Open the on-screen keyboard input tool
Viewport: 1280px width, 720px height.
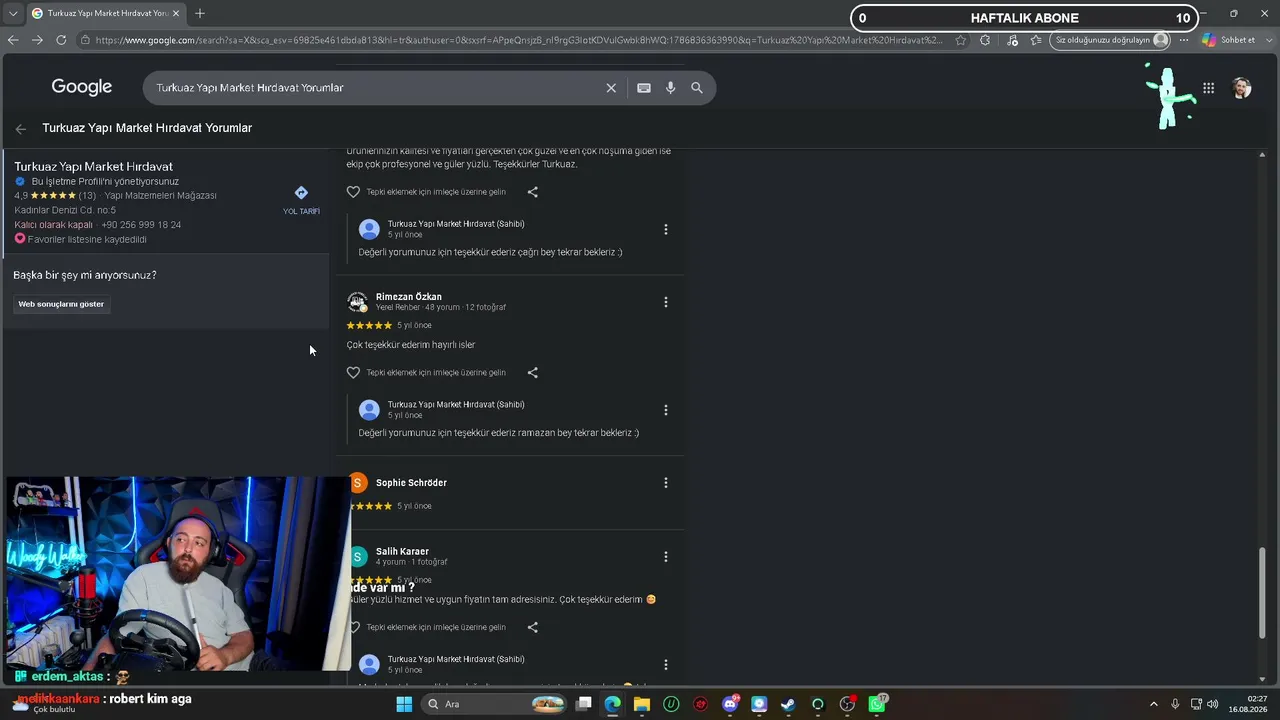[x=644, y=88]
